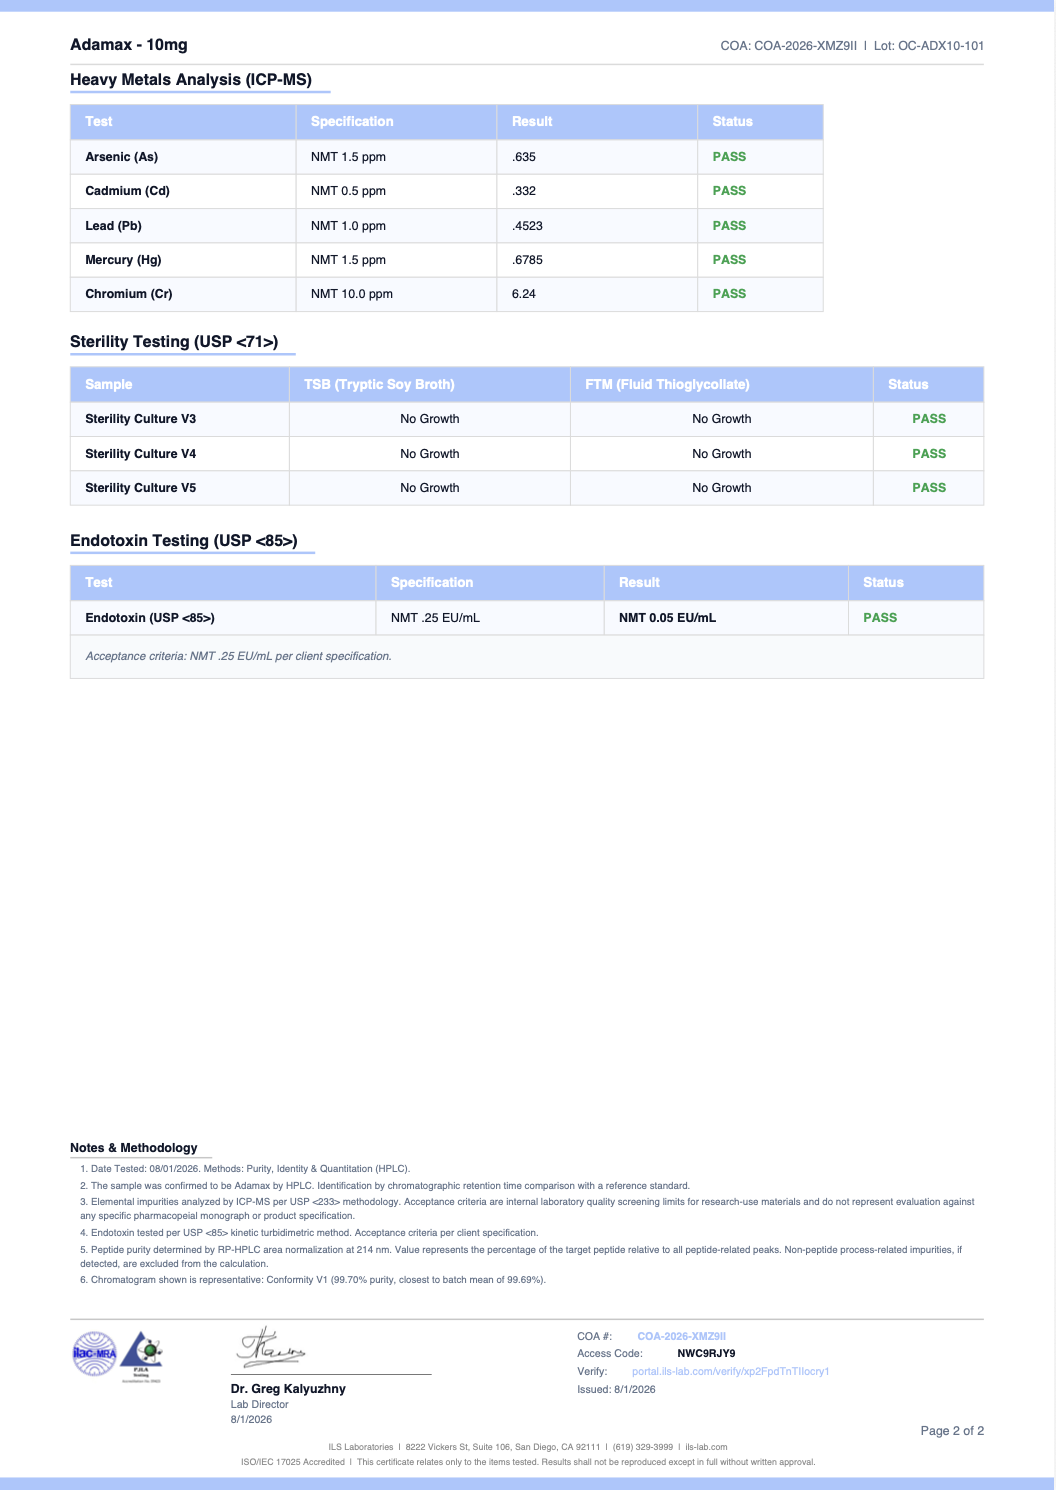This screenshot has height=1490, width=1056.
Task: Click the 'NMT .25 EU/mL' endotoxin specification cell
Action: click(x=490, y=618)
